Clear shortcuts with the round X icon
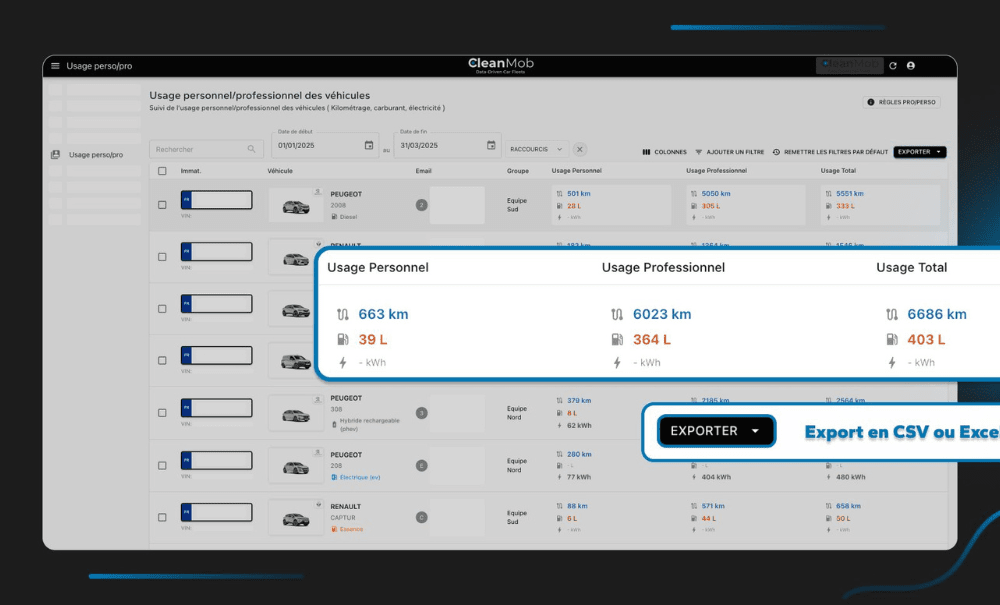Image resolution: width=1000 pixels, height=605 pixels. click(x=580, y=149)
